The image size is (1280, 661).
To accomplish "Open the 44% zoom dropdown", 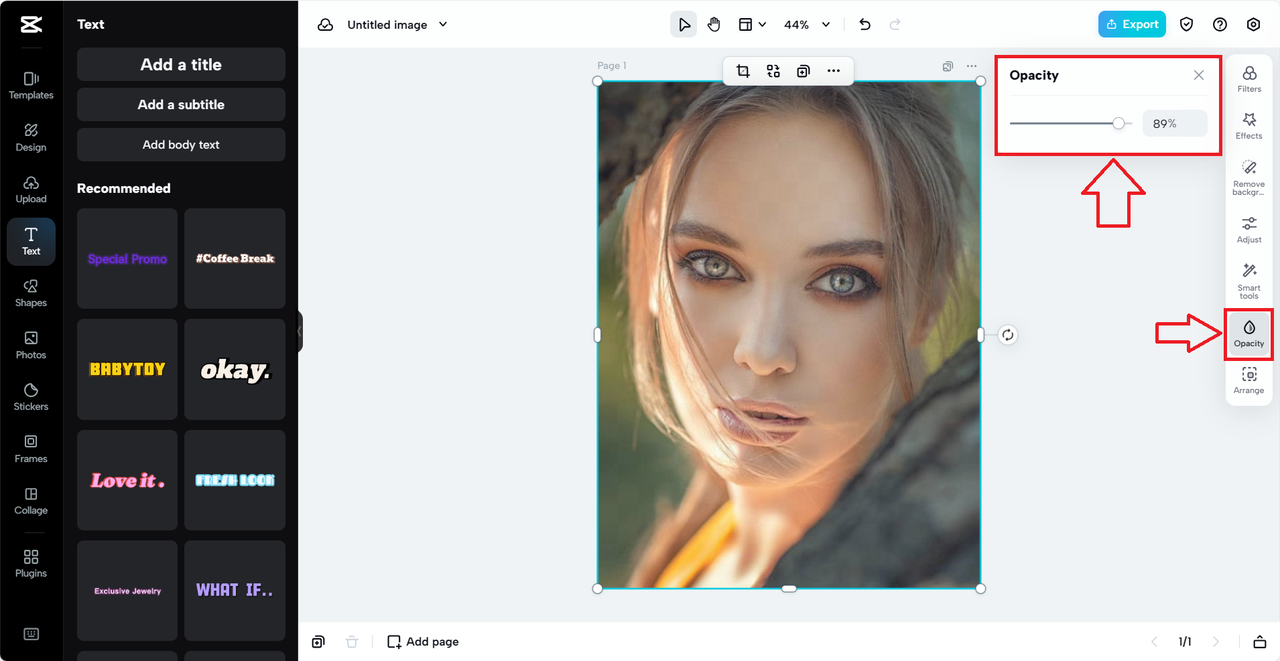I will 807,25.
